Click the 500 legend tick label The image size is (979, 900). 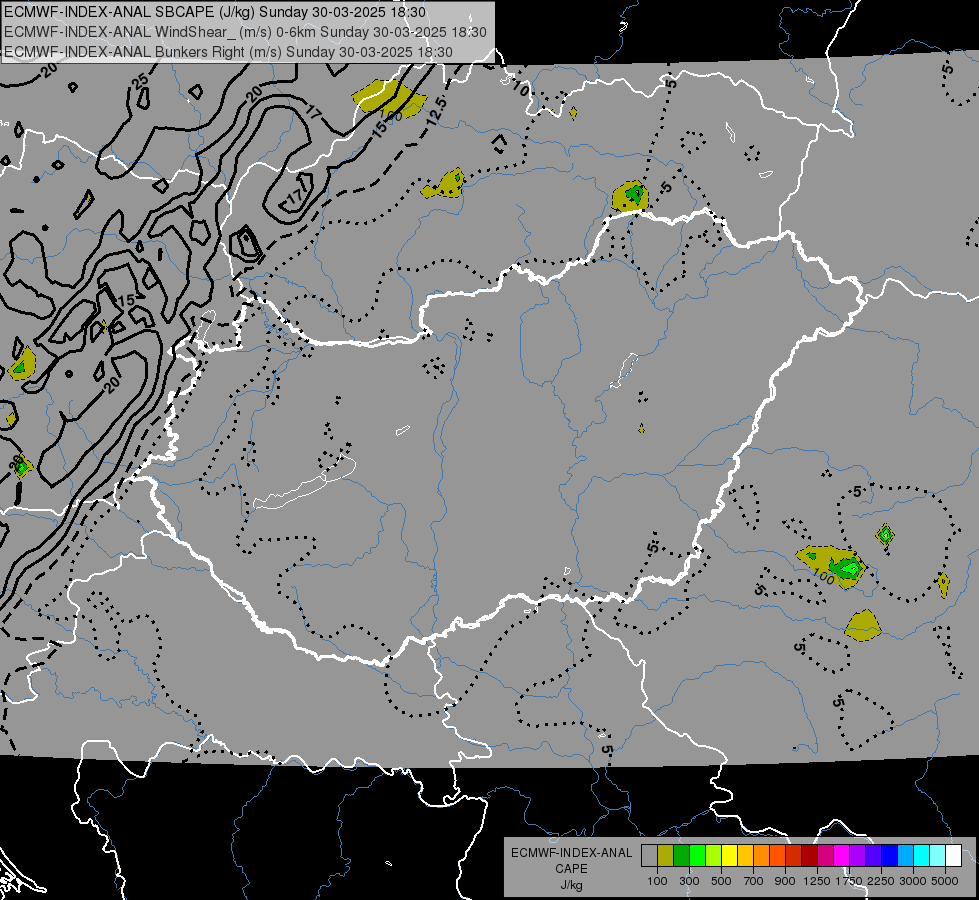click(721, 881)
